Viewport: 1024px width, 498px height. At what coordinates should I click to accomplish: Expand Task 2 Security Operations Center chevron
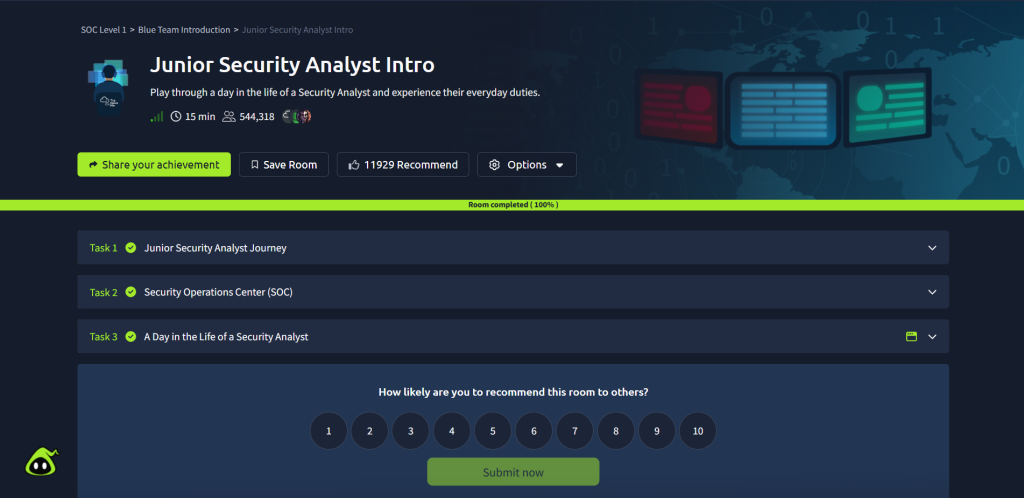932,292
